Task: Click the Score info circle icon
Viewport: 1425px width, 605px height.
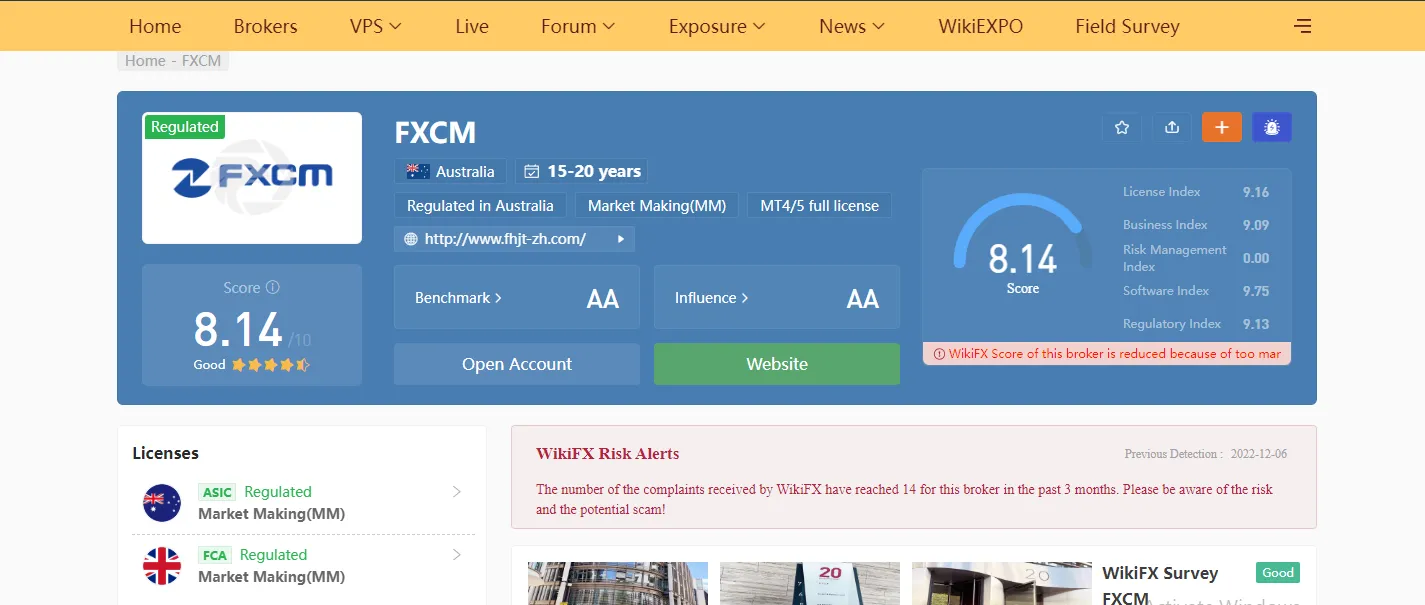Action: (x=272, y=287)
